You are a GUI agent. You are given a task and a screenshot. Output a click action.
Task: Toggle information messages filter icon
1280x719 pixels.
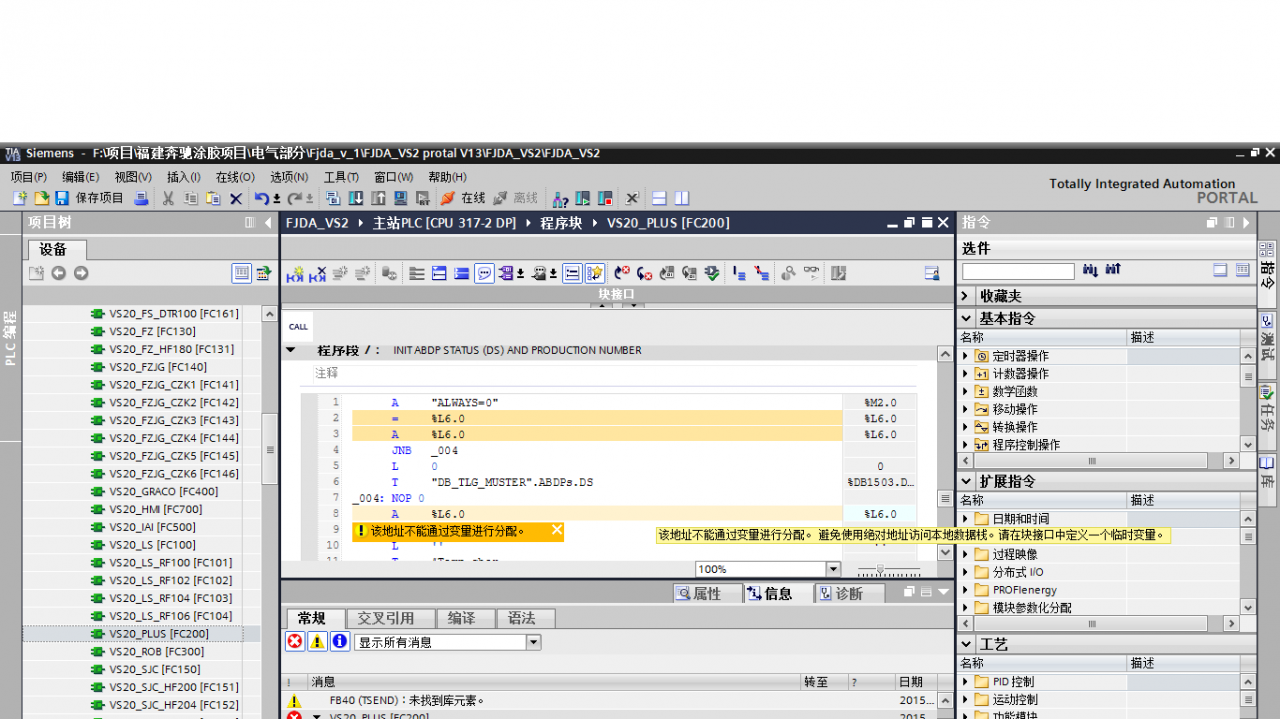click(339, 642)
